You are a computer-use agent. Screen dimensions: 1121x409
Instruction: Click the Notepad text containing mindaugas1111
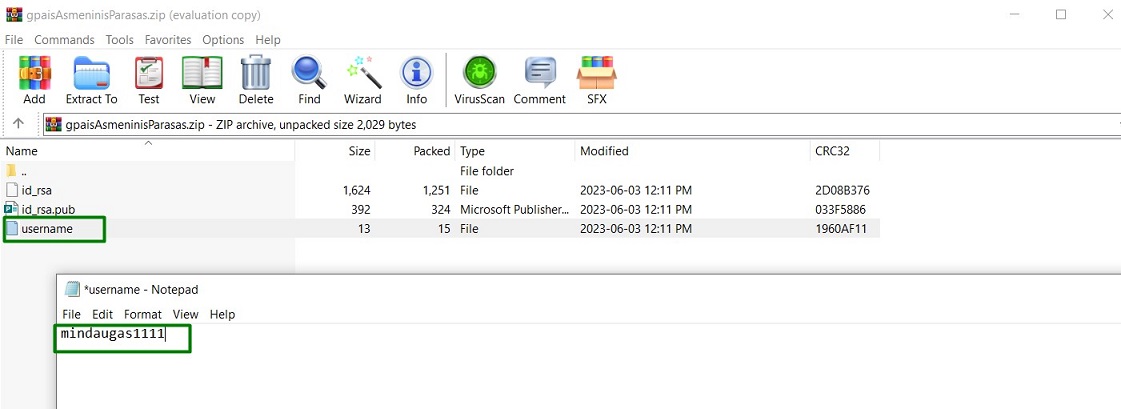pyautogui.click(x=112, y=334)
